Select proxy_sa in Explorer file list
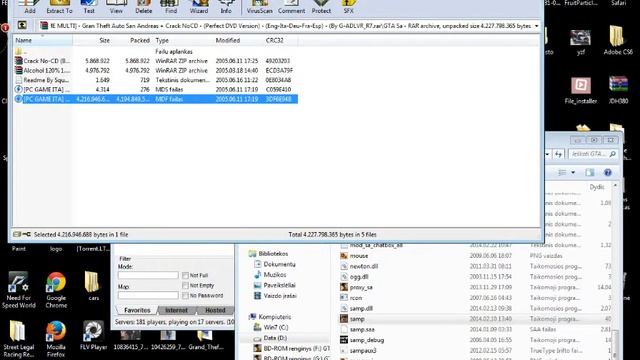The height and width of the screenshot is (360, 640). tap(356, 287)
